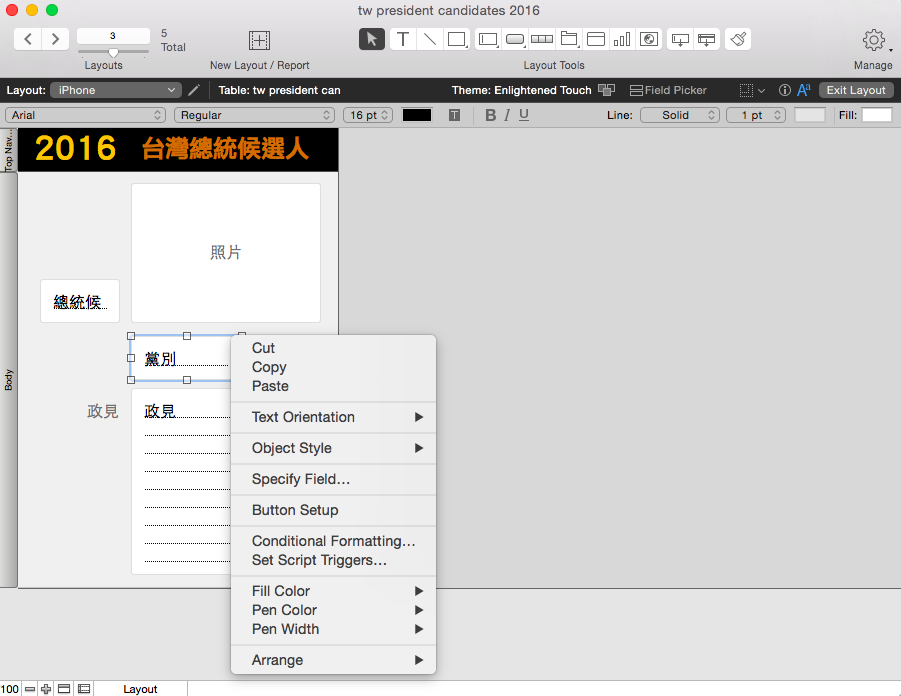Edit layout settings pencil icon
The width and height of the screenshot is (901, 696).
coord(194,90)
